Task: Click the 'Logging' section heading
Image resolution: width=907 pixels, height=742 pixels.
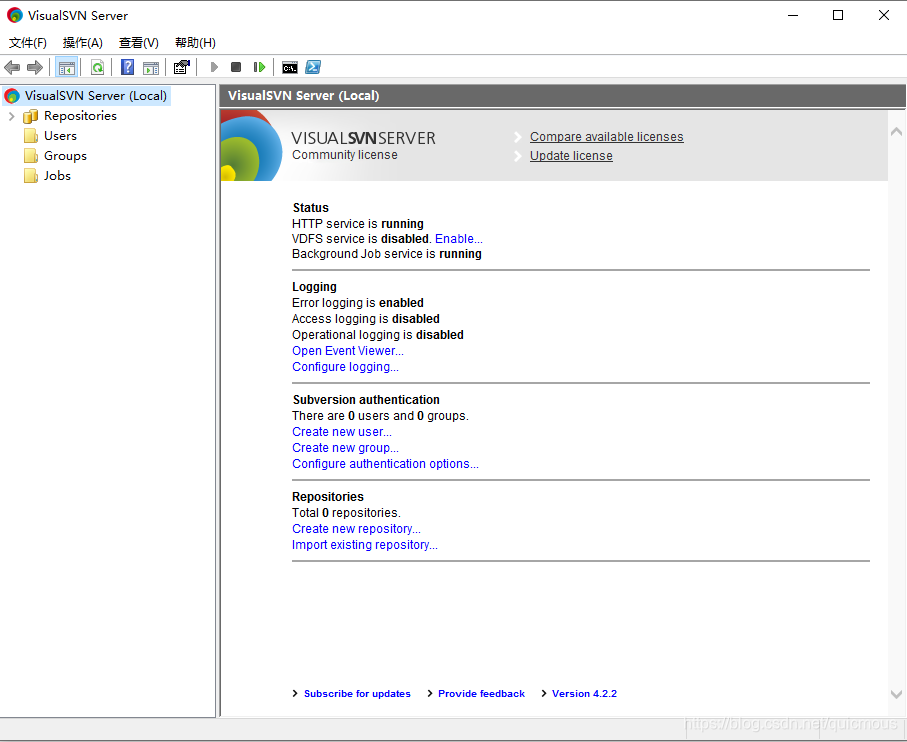Action: tap(314, 287)
